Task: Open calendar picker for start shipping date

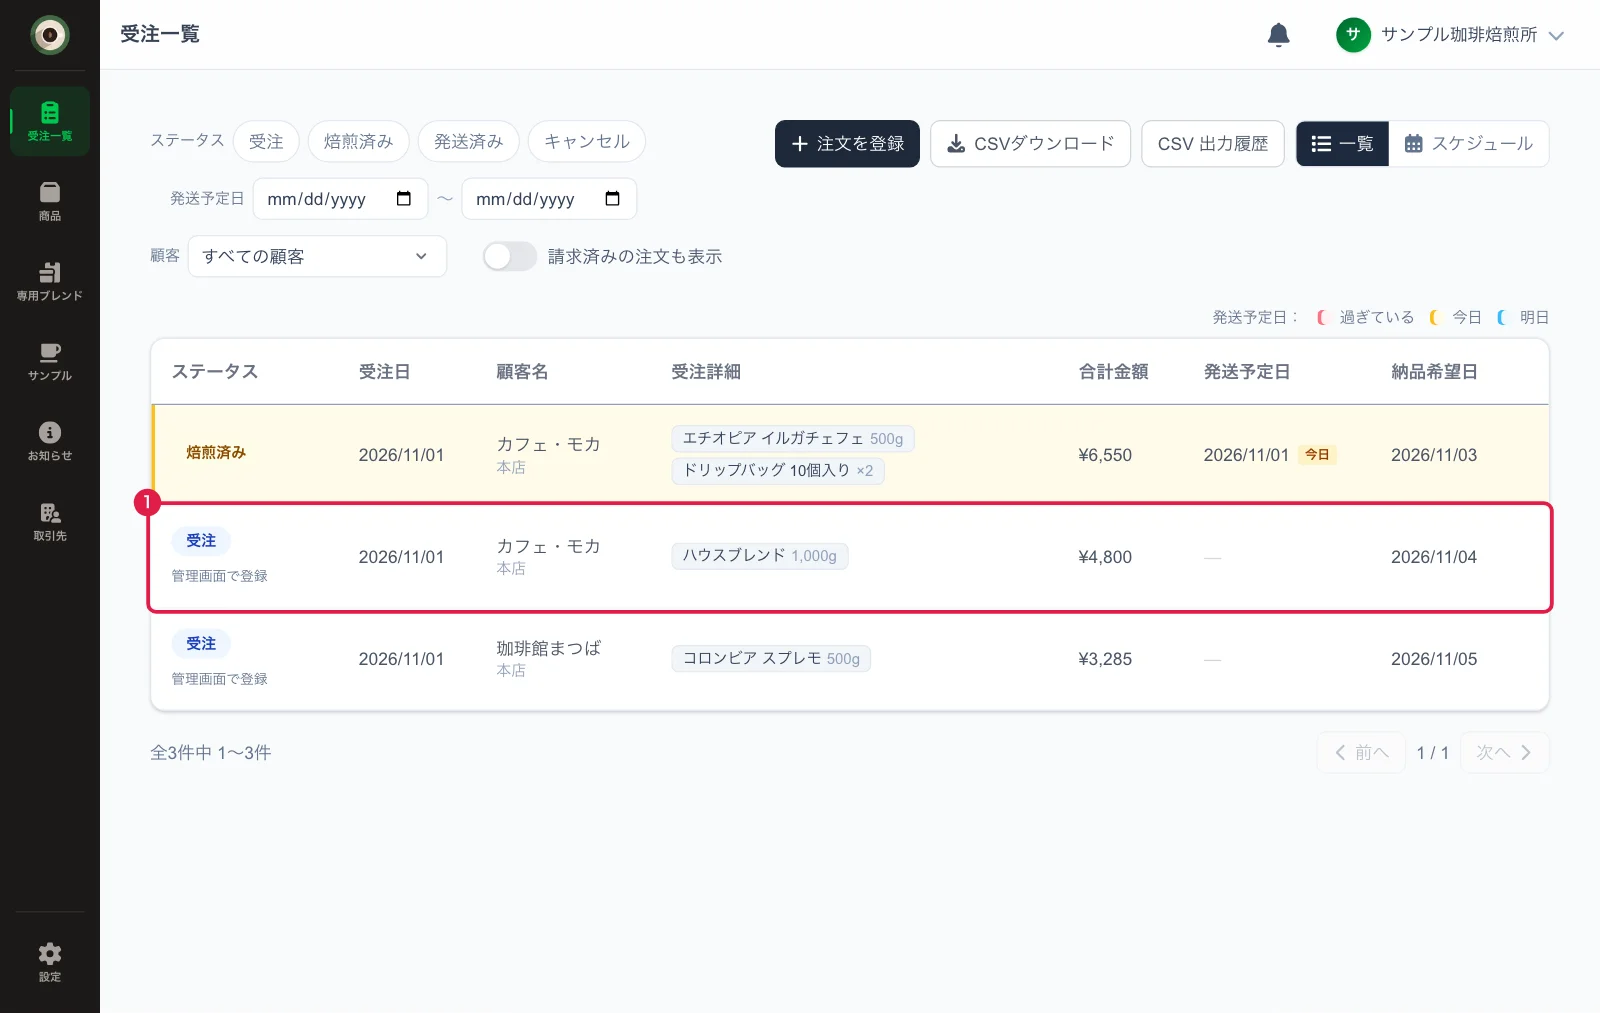Action: click(x=404, y=199)
